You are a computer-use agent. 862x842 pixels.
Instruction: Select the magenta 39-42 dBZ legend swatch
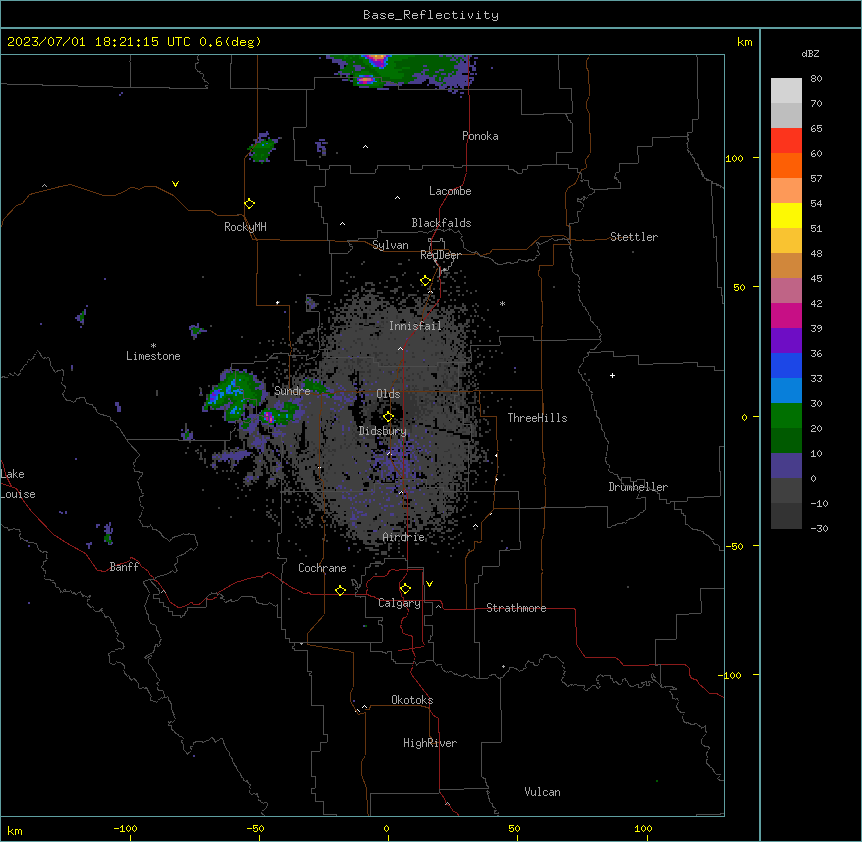pos(786,315)
